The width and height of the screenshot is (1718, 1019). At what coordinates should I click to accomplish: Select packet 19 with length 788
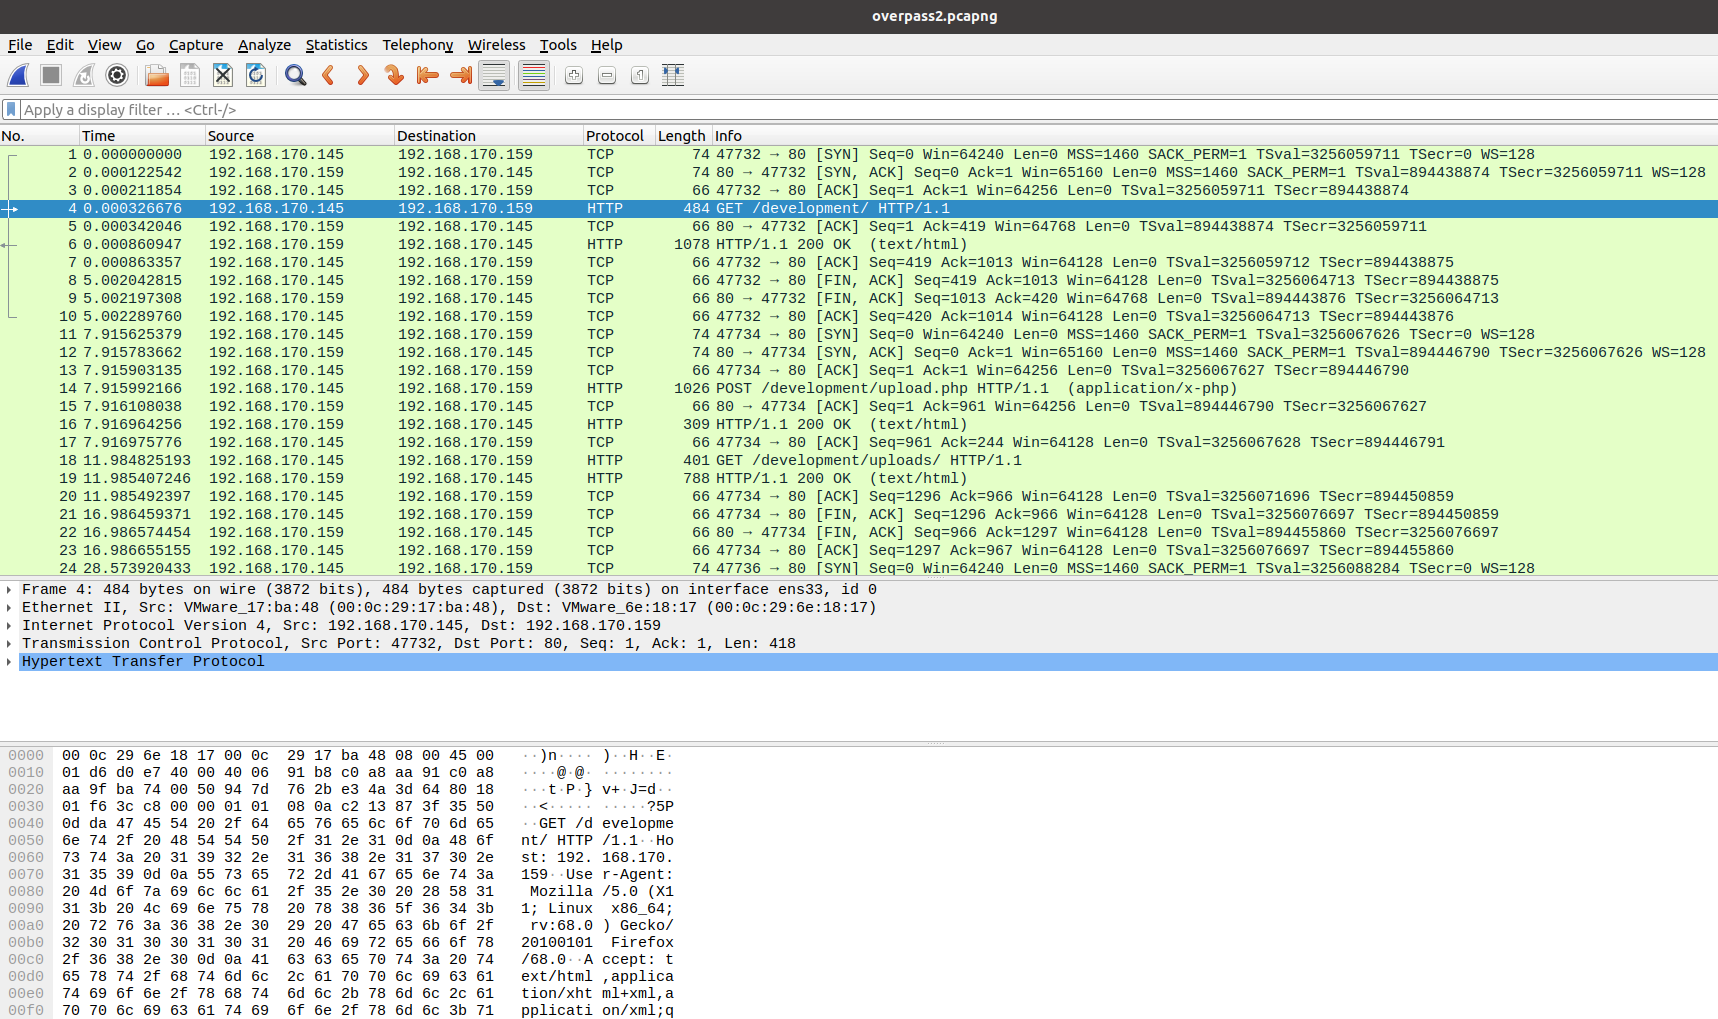[x=859, y=479]
